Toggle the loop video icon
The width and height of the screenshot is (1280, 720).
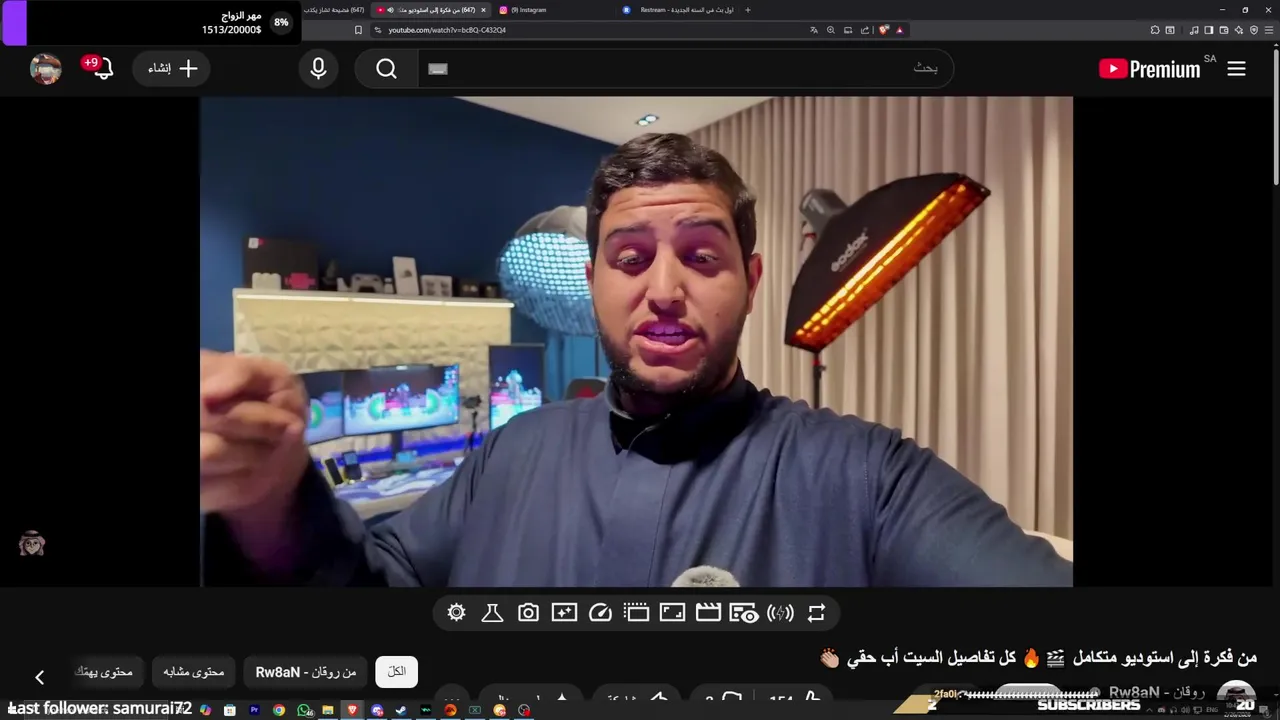(x=816, y=613)
